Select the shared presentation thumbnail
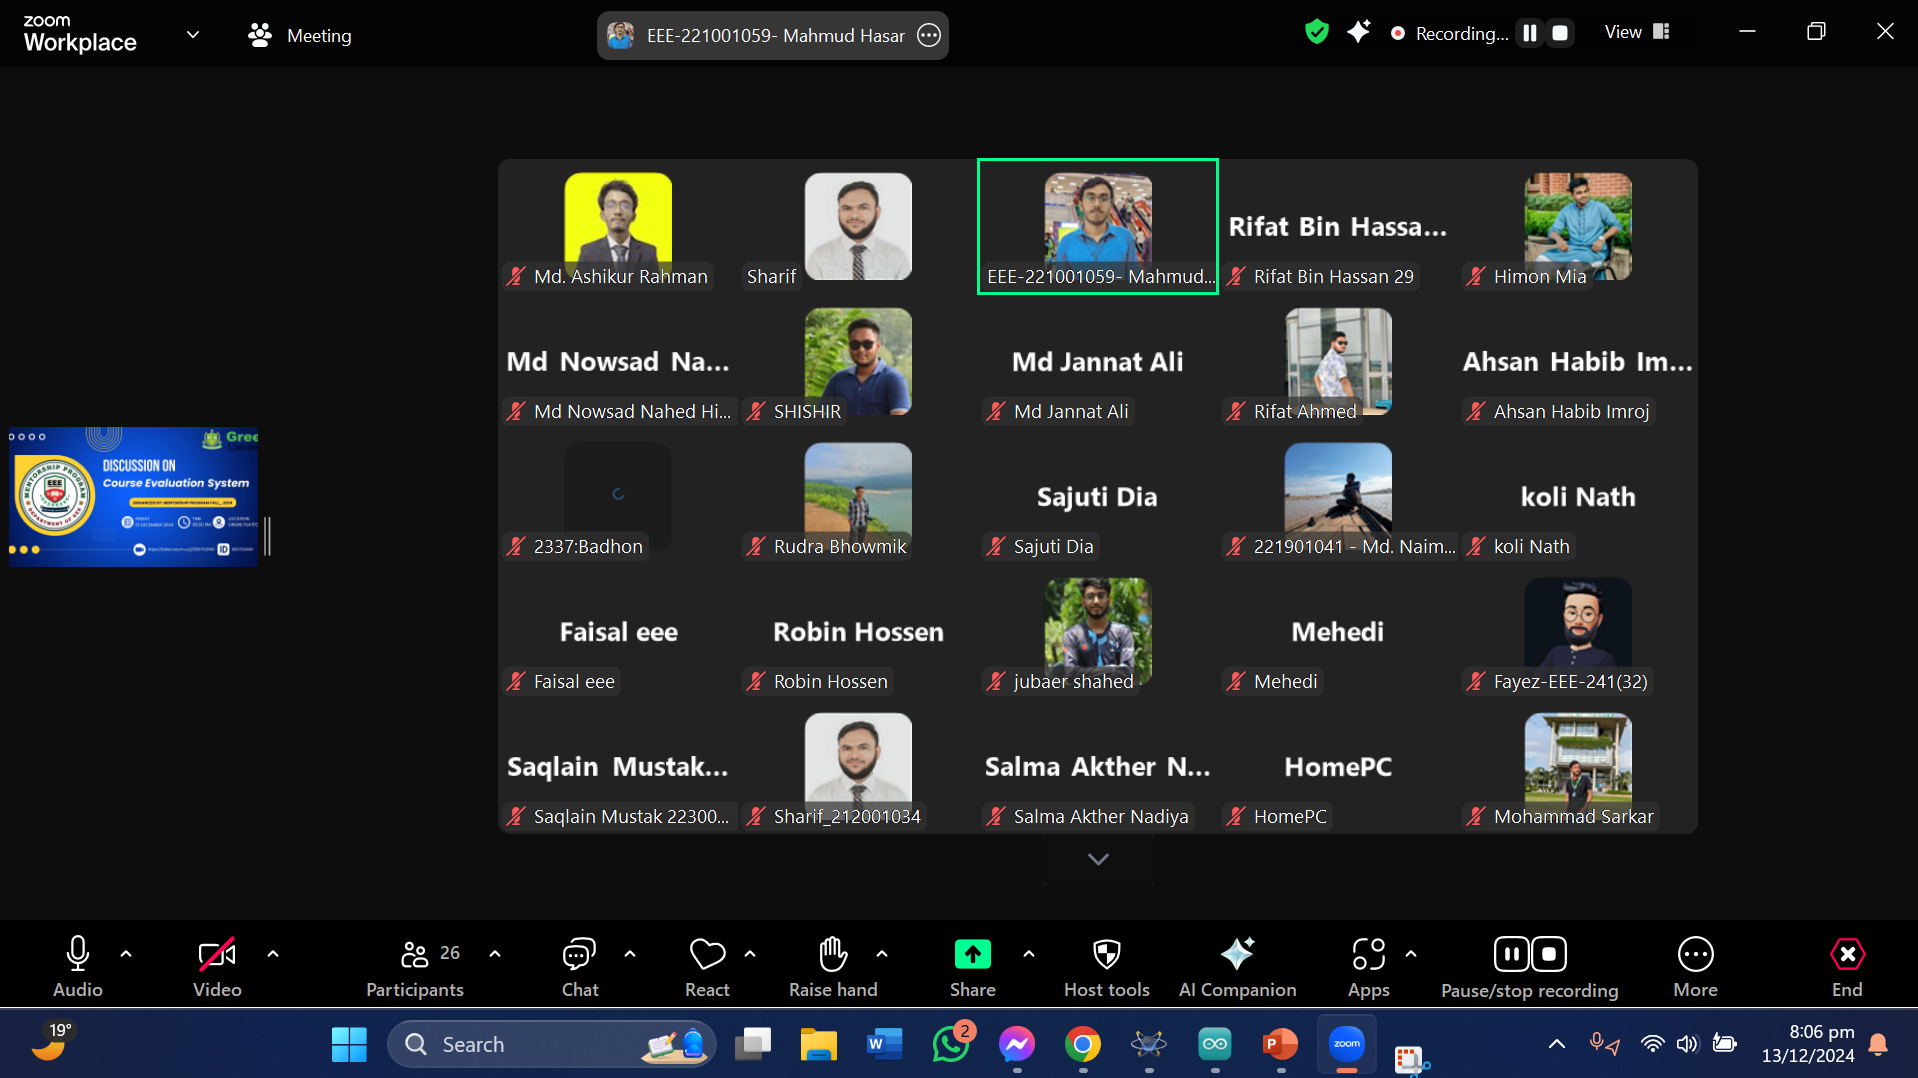1918x1078 pixels. tap(134, 497)
